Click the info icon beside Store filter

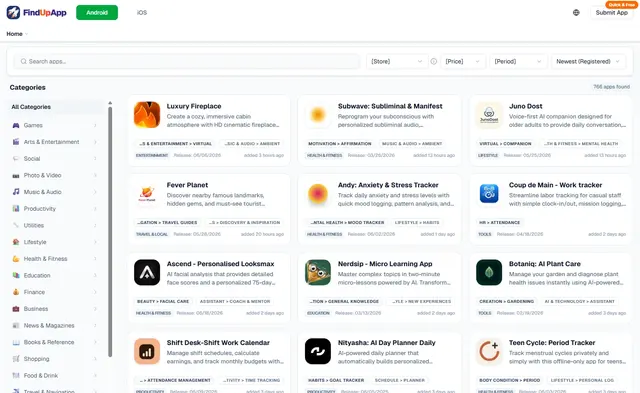[433, 61]
